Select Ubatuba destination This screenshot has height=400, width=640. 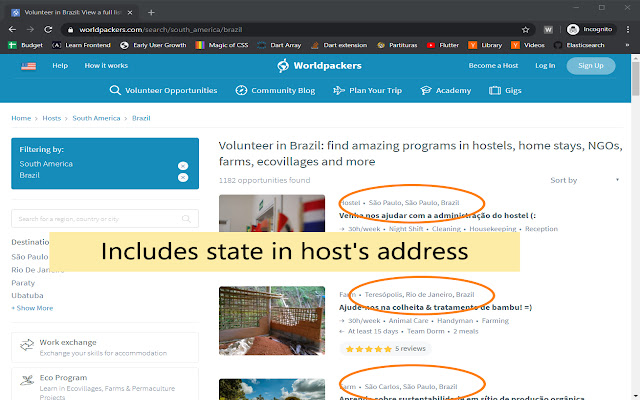(x=27, y=295)
